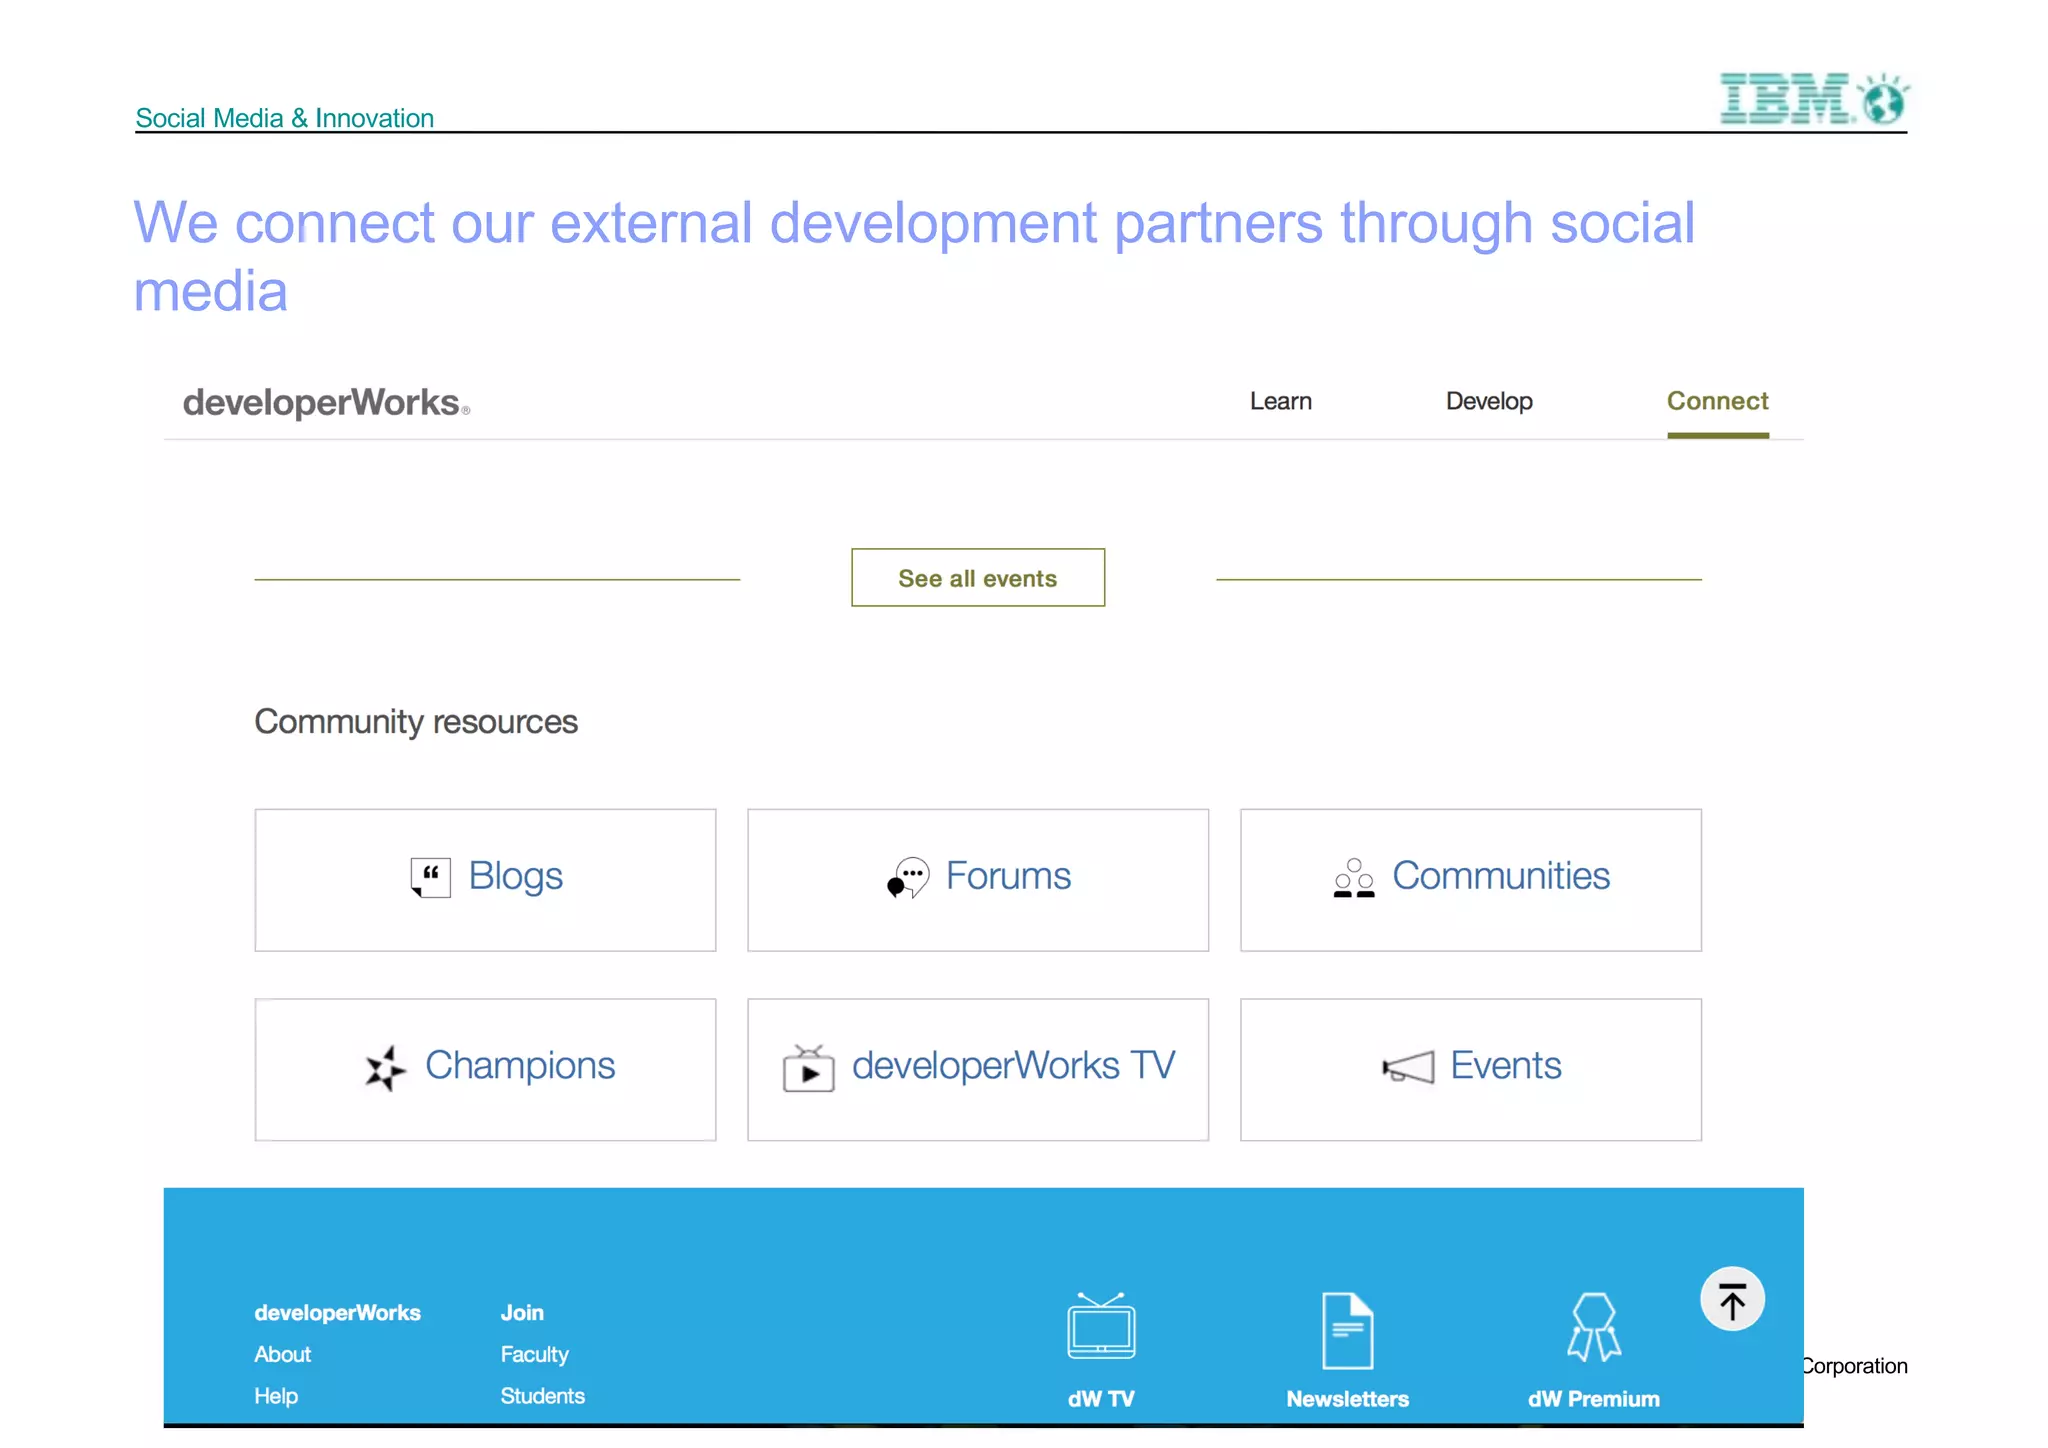Click the Events megaphone icon

coord(1408,1068)
